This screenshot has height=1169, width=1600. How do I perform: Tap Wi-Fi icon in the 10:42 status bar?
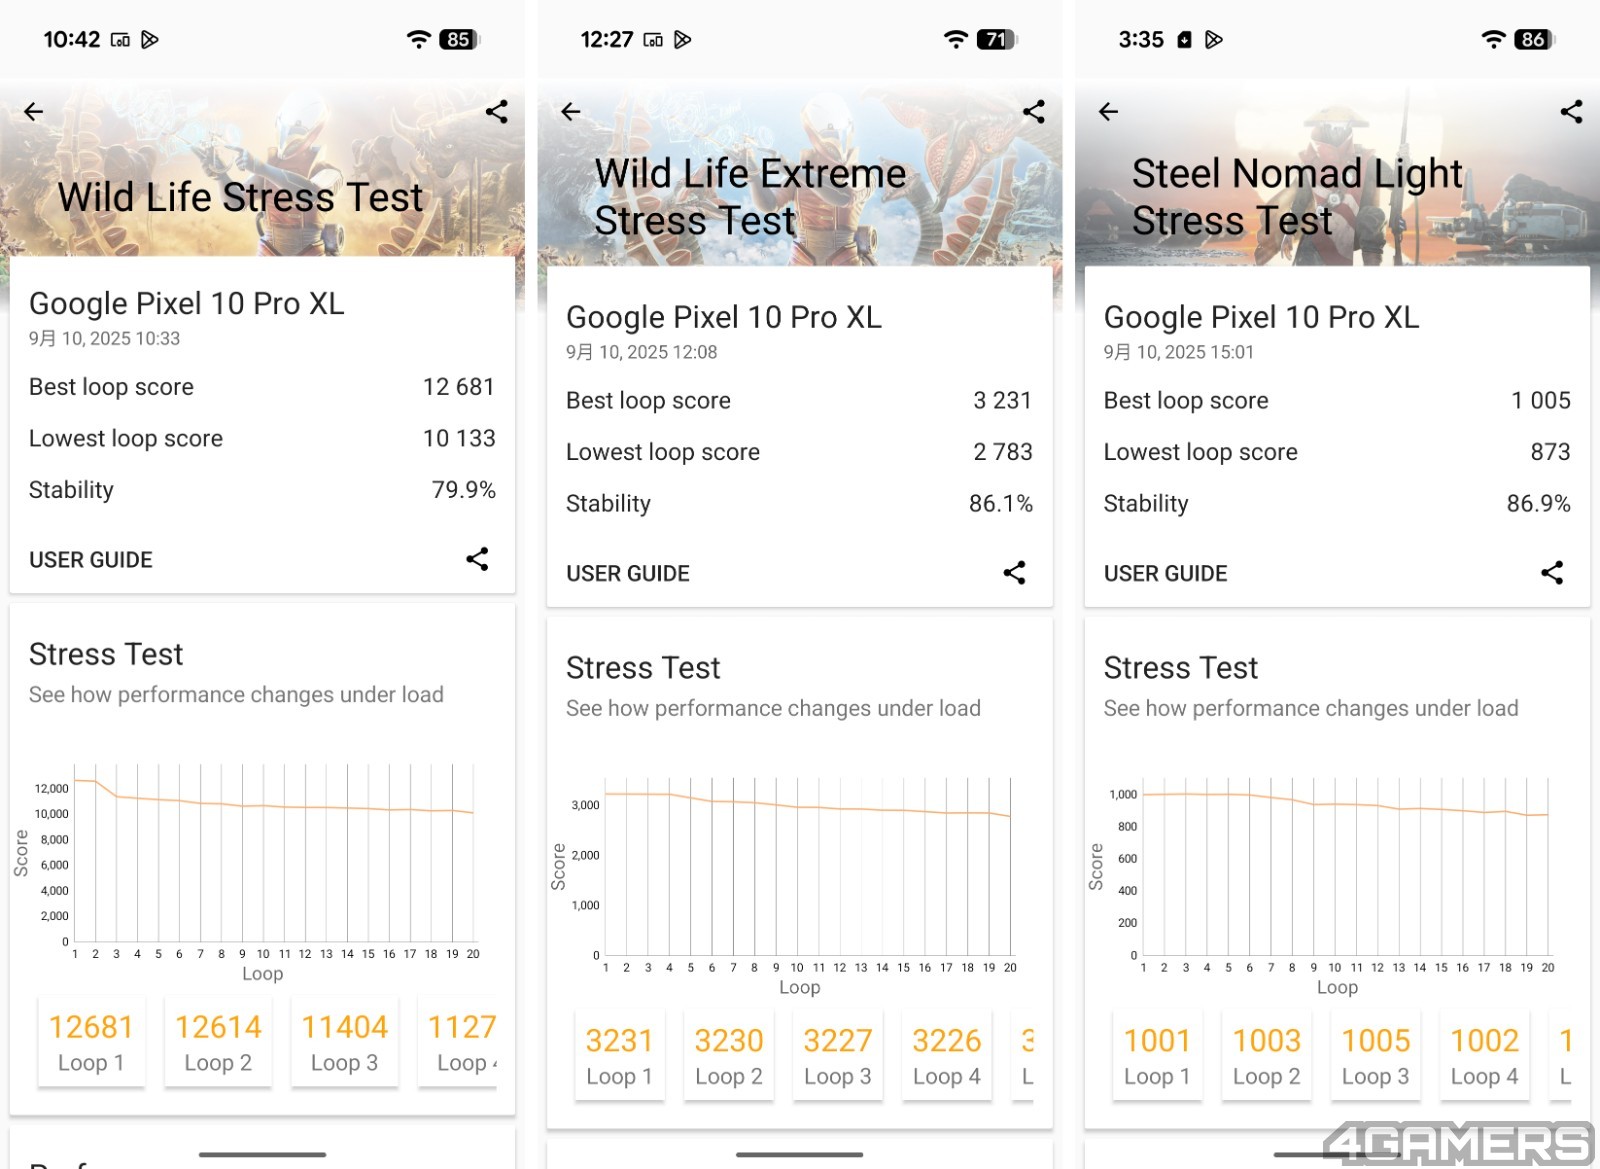[418, 40]
